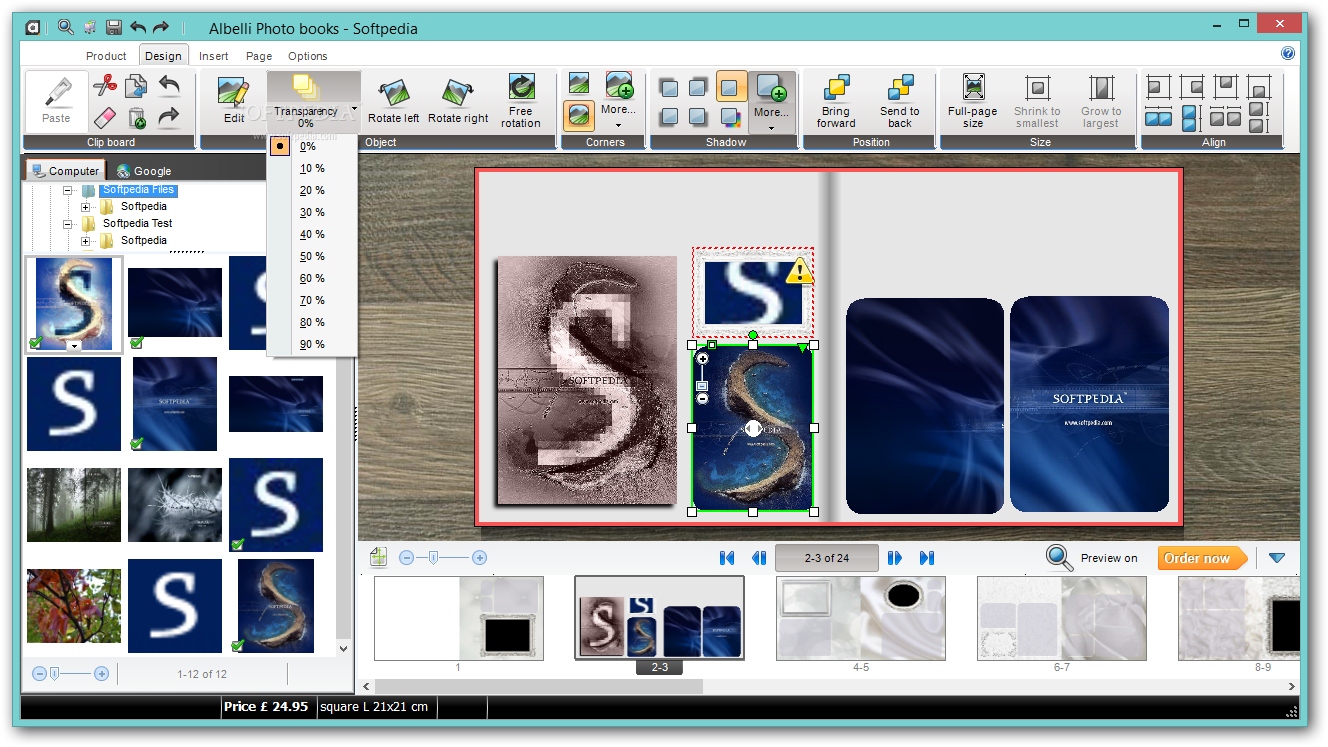Screen dimensions: 1328x747
Task: Choose 10 % transparency
Action: tap(312, 168)
